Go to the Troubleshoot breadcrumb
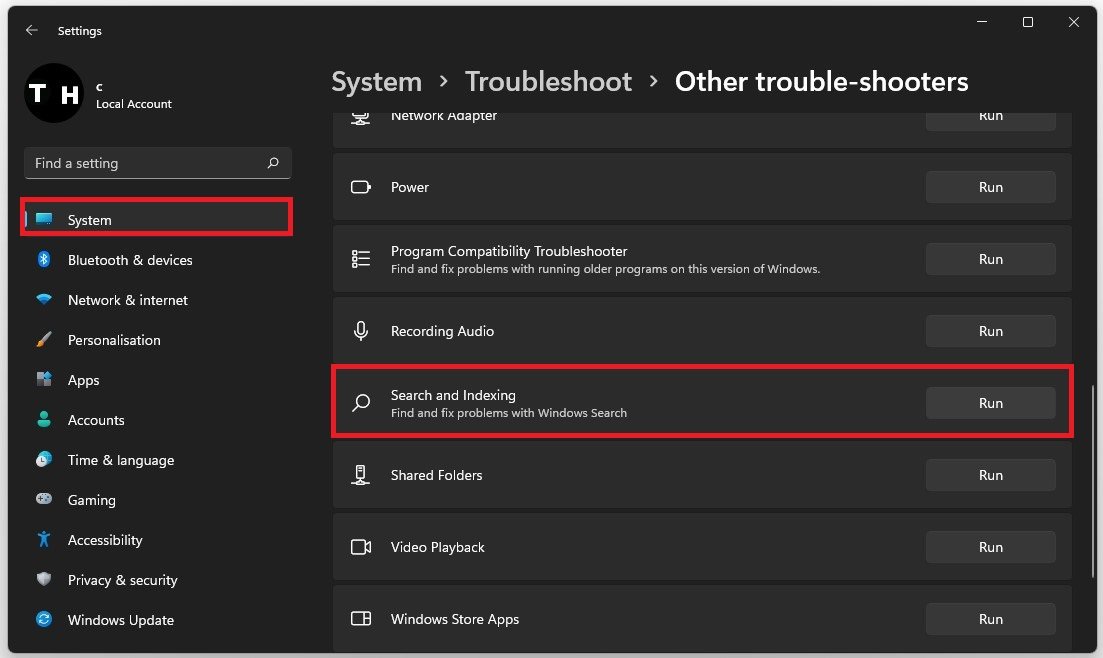The height and width of the screenshot is (658, 1103). pos(548,81)
